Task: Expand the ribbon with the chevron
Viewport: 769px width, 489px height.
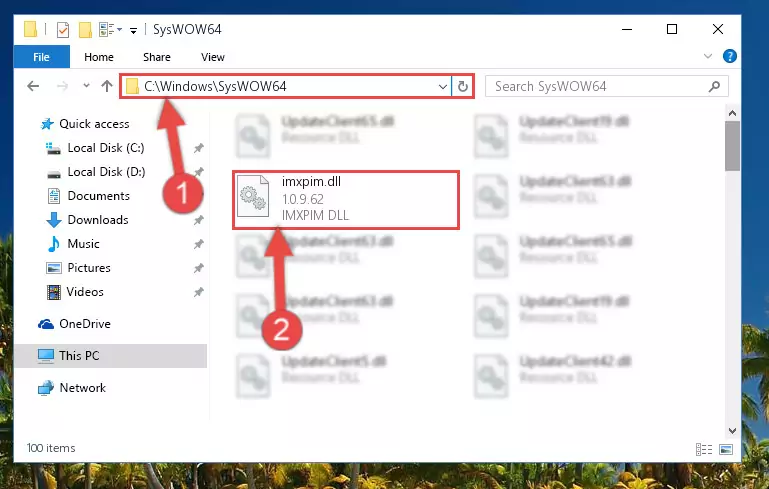Action: point(708,56)
